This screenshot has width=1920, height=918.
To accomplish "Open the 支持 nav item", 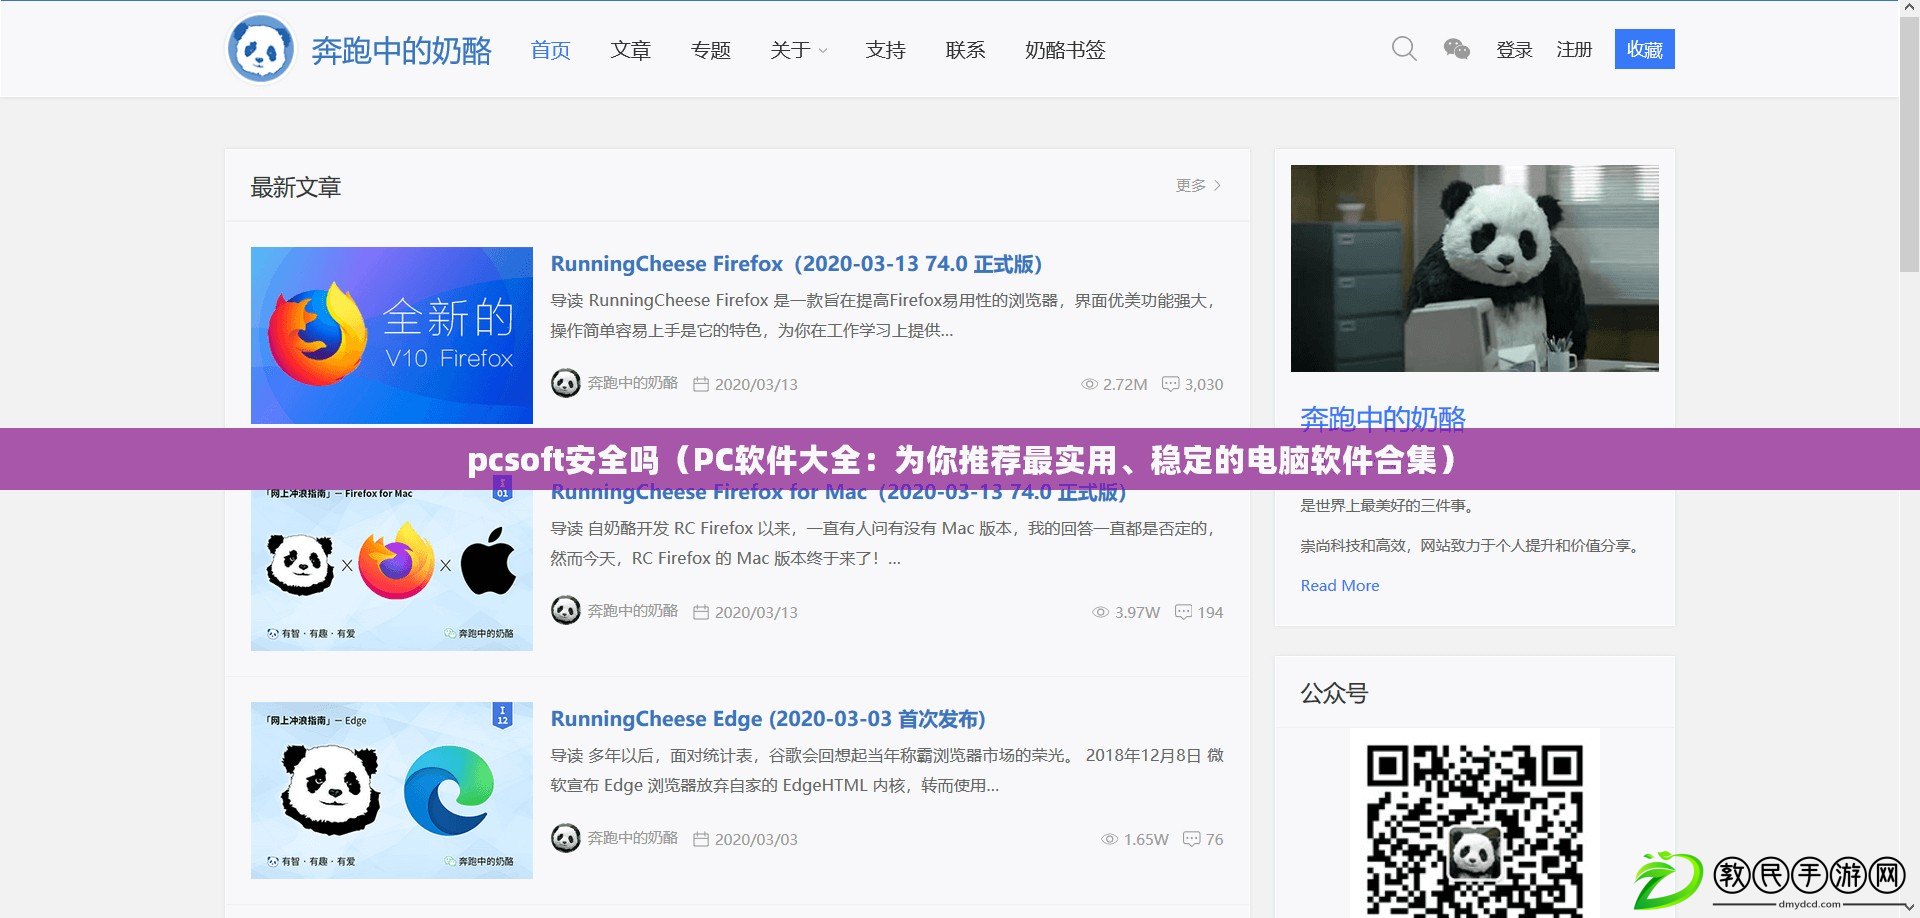I will (x=885, y=50).
